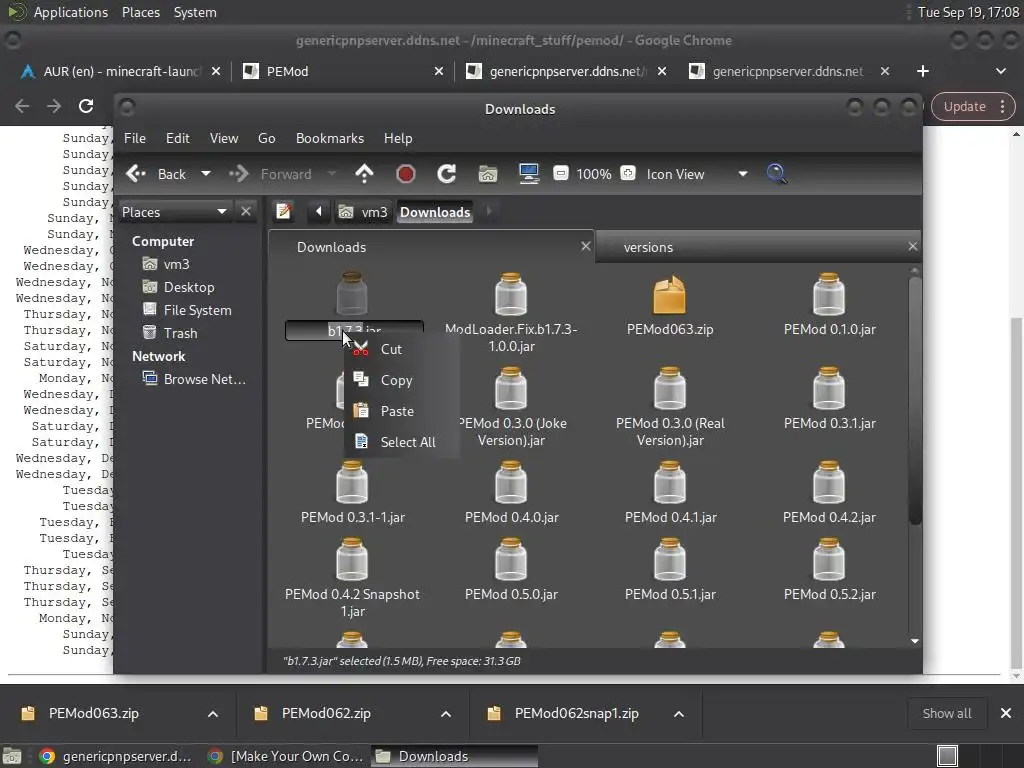The image size is (1024, 768).
Task: Open Back history dropdown arrow
Action: click(x=206, y=174)
